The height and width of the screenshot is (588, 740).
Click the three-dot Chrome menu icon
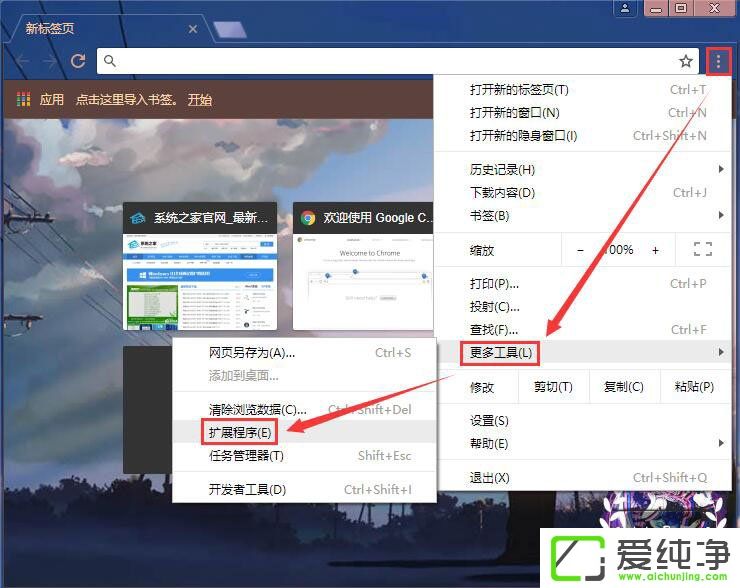718,61
